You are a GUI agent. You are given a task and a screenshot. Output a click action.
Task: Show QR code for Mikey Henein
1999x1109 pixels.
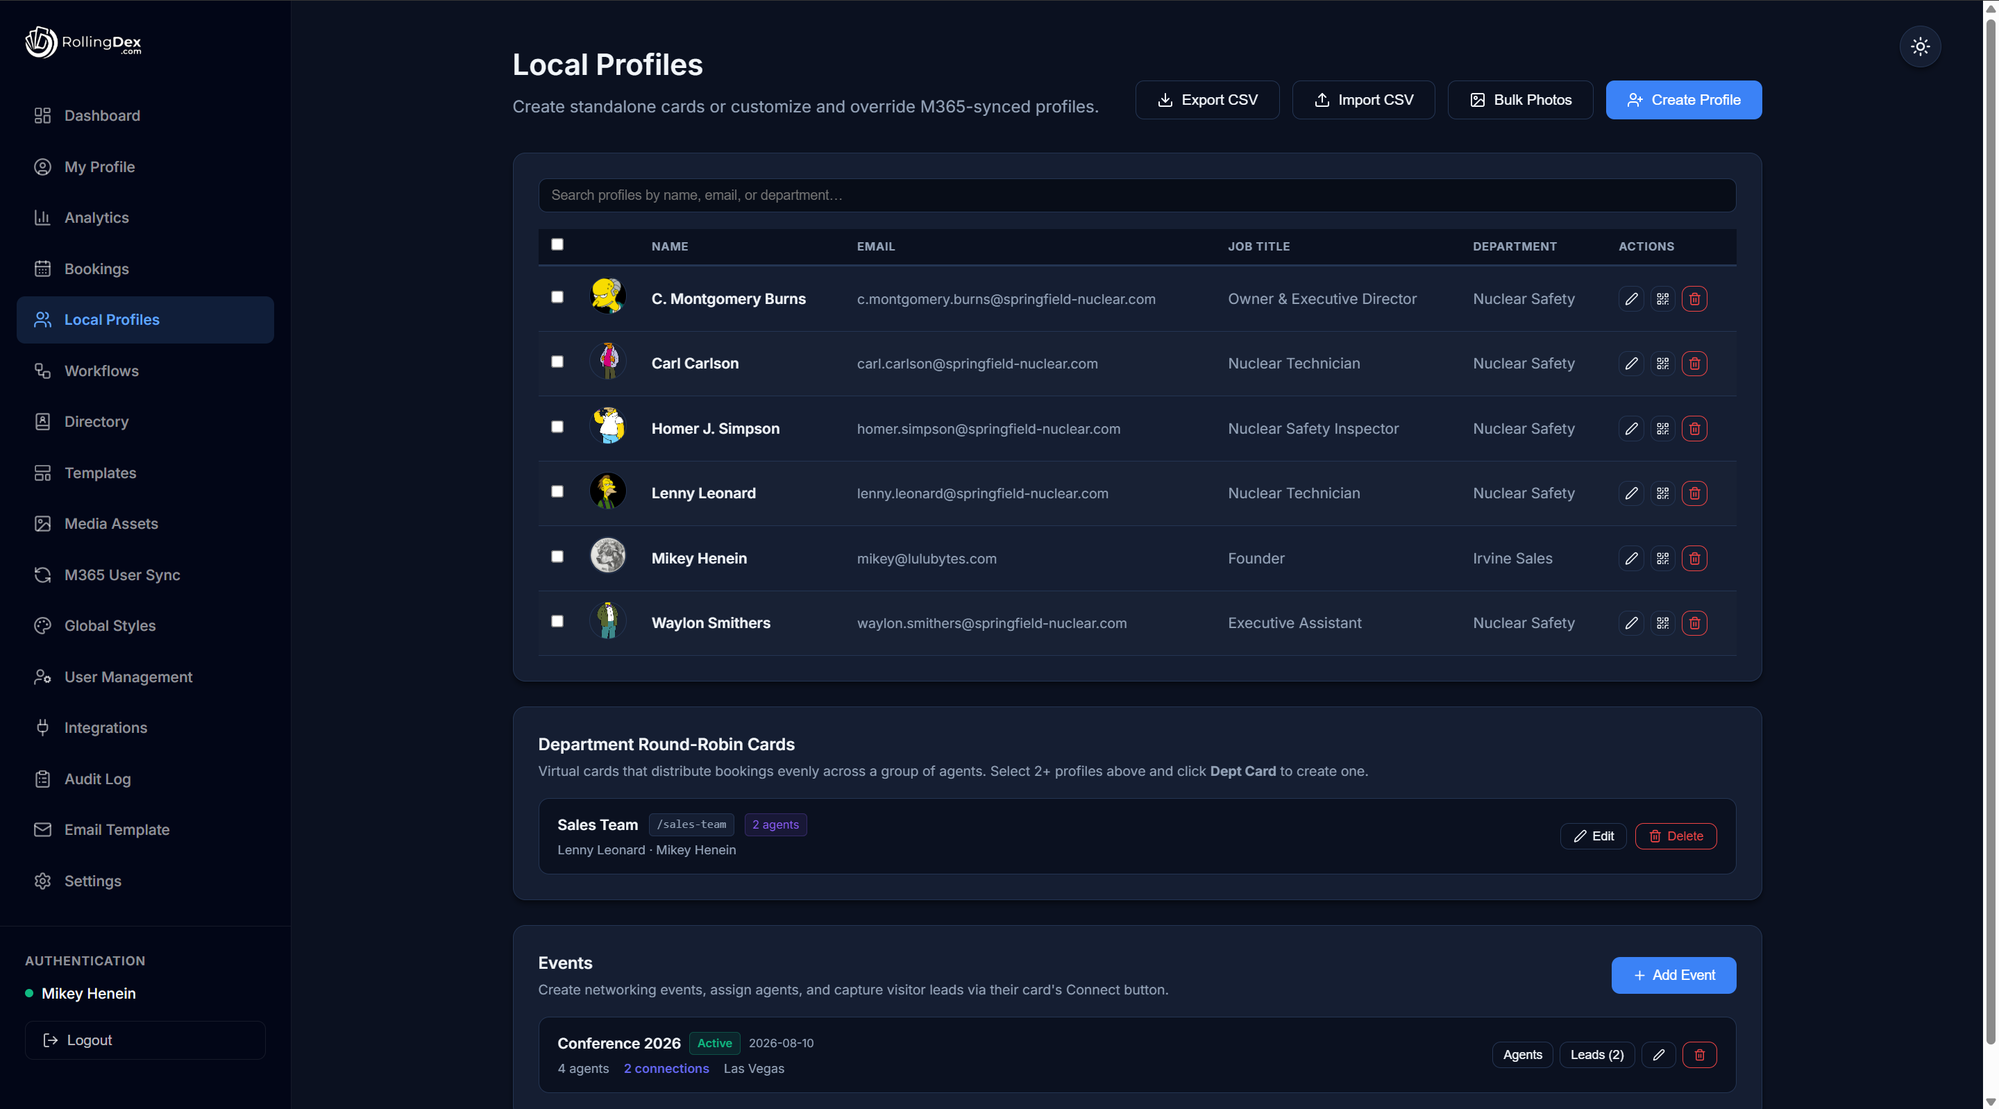1662,559
